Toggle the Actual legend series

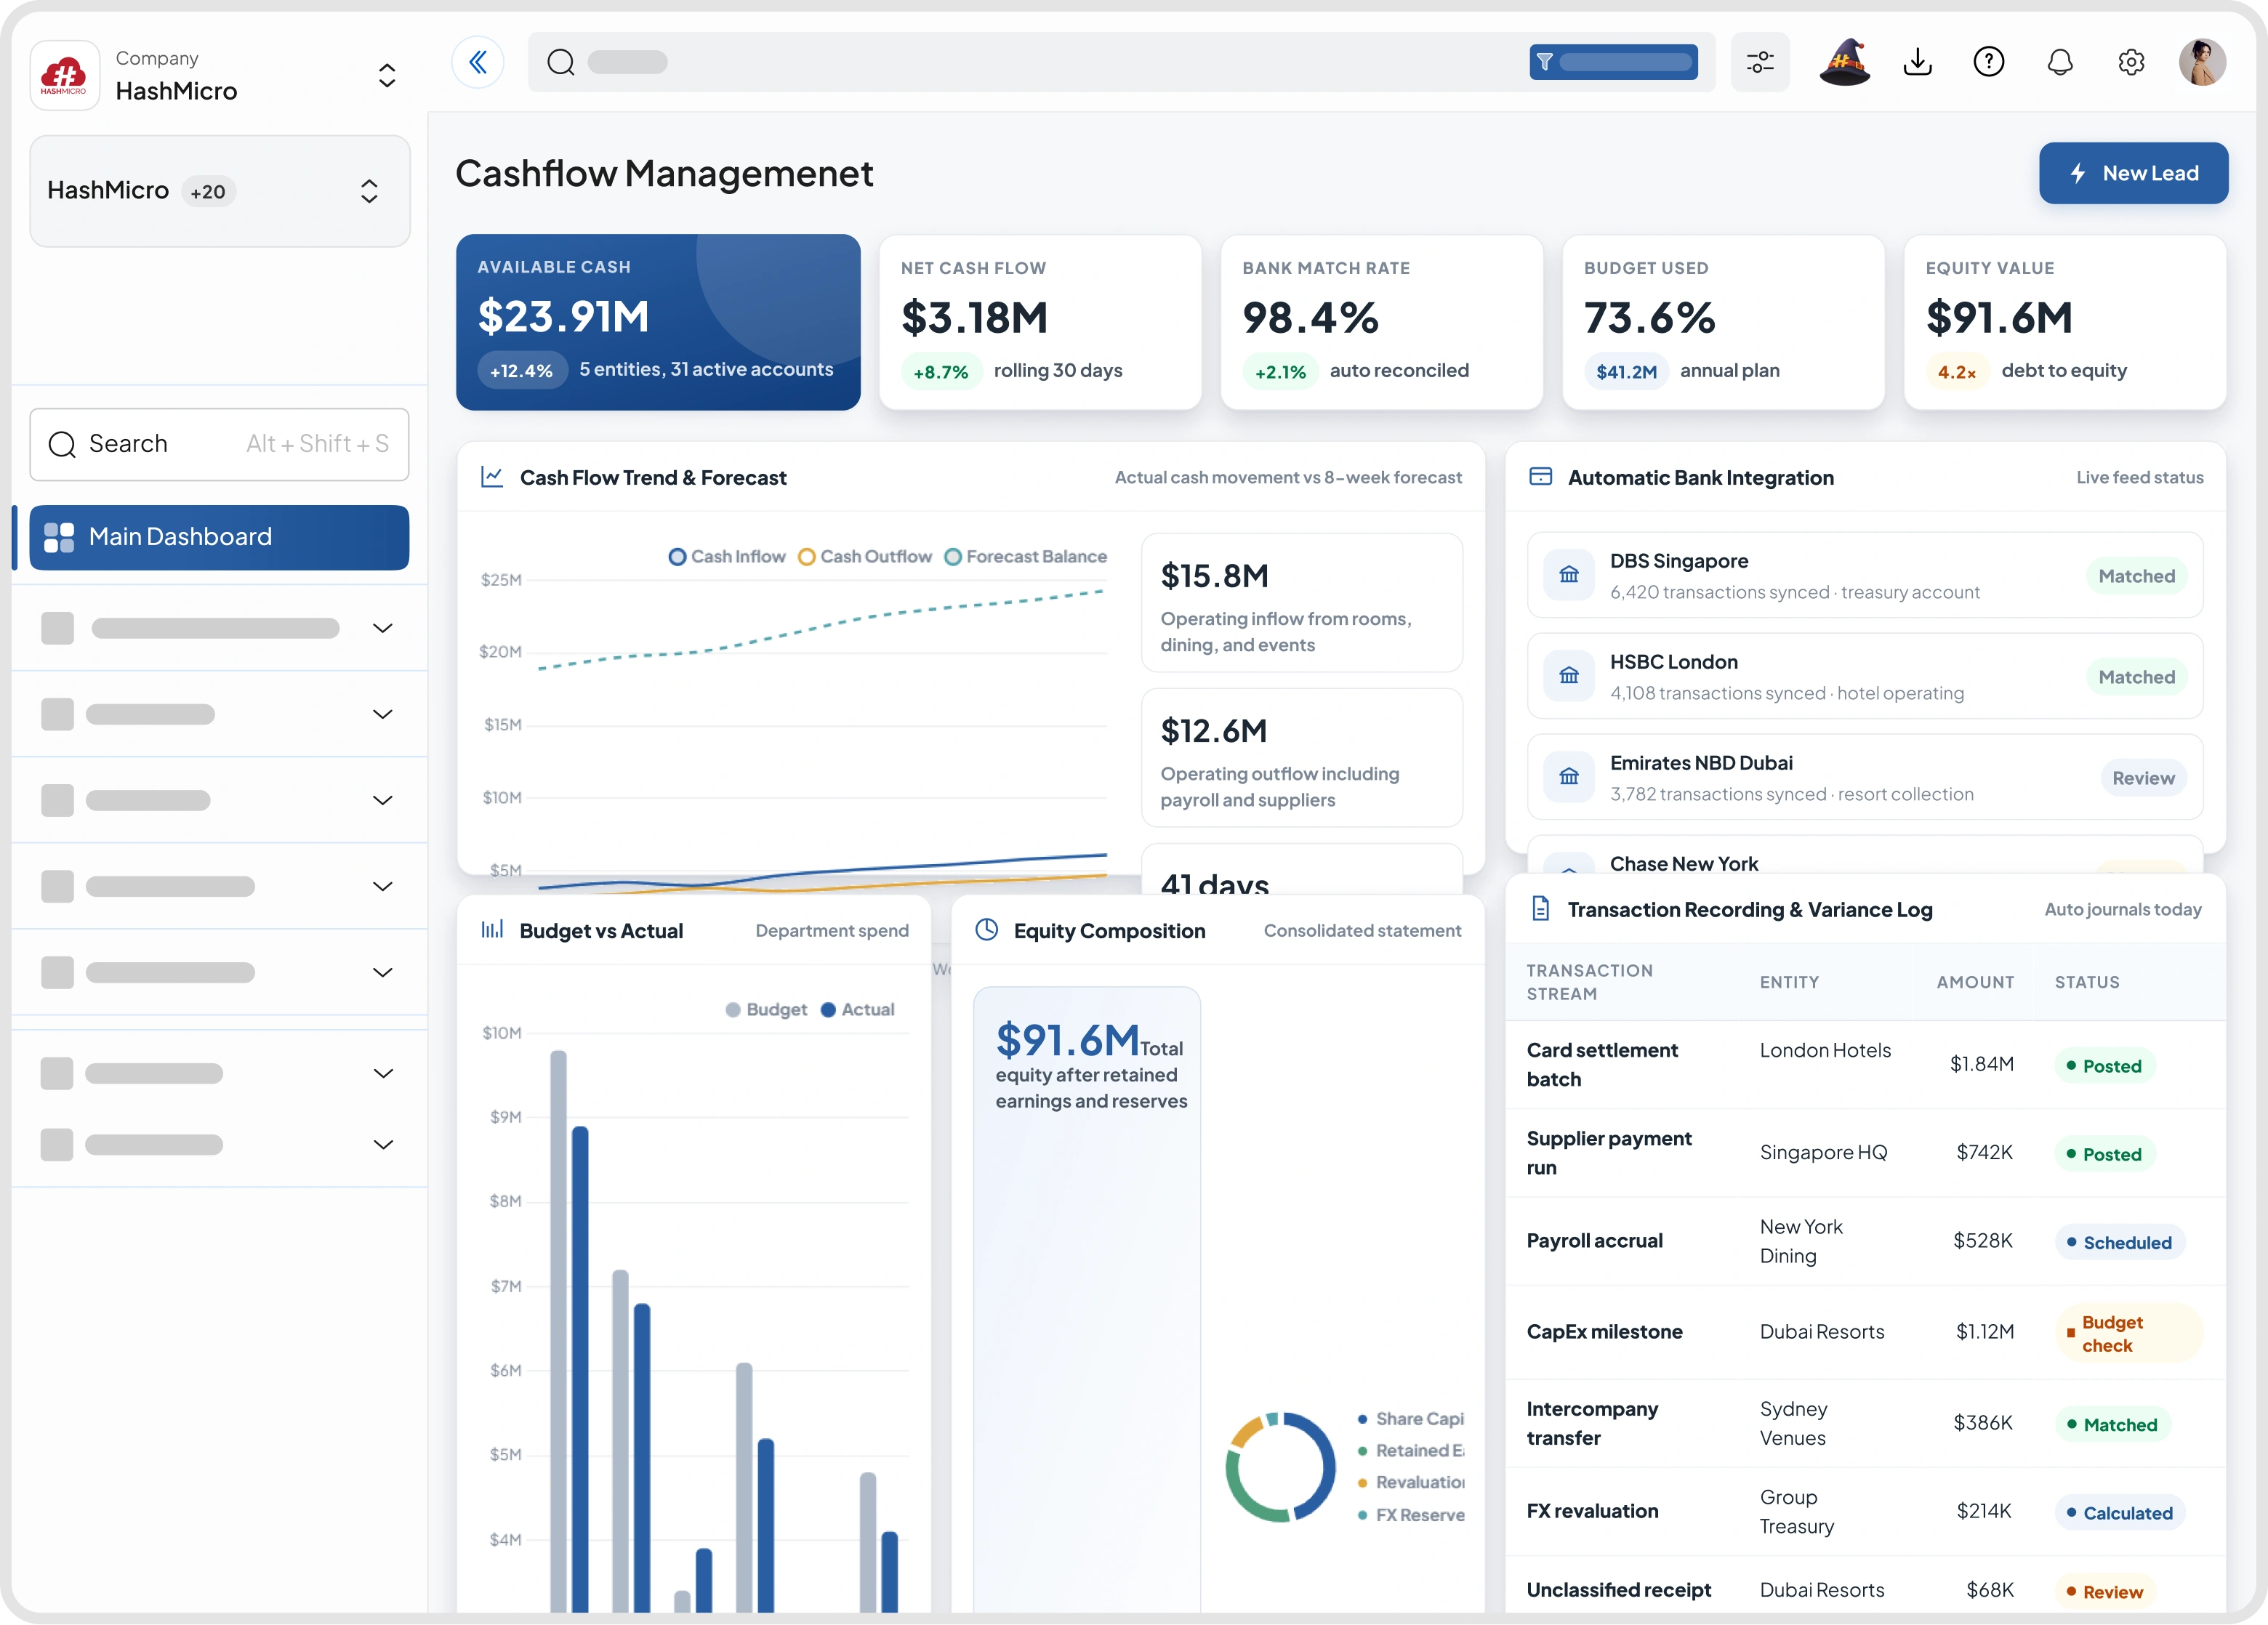(857, 1010)
